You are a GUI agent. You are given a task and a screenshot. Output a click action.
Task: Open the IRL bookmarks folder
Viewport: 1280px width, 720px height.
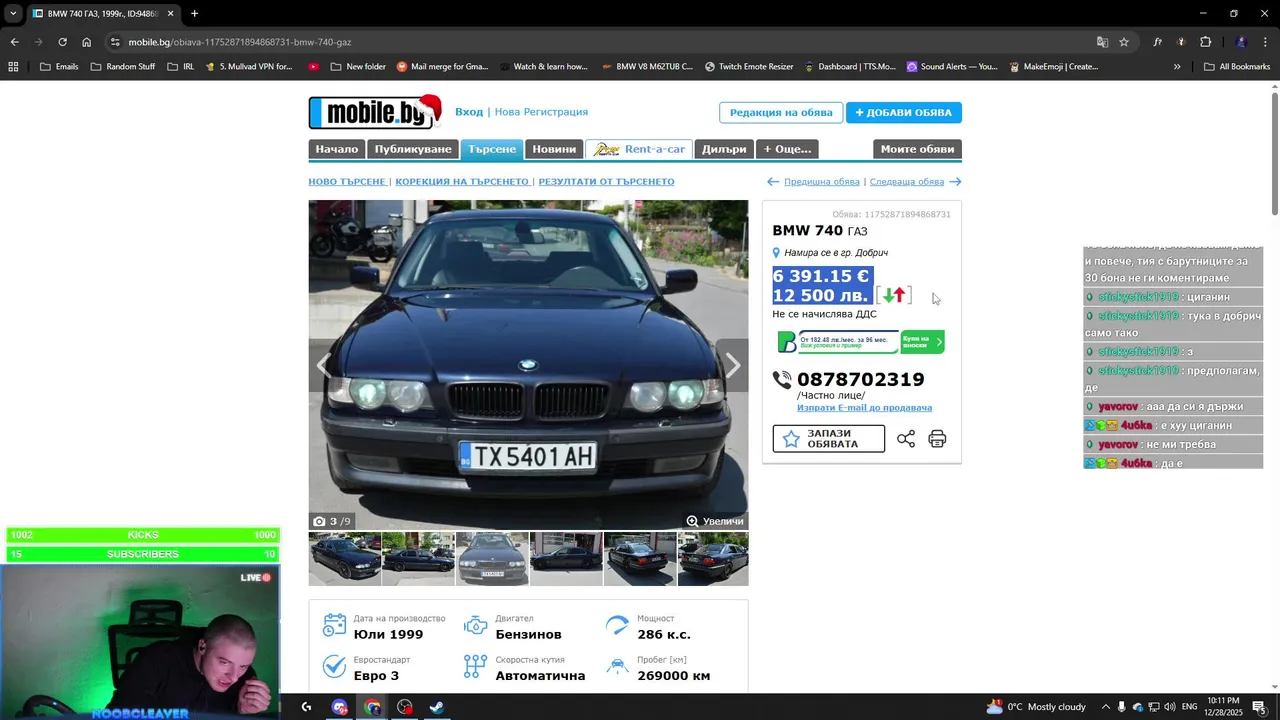181,67
